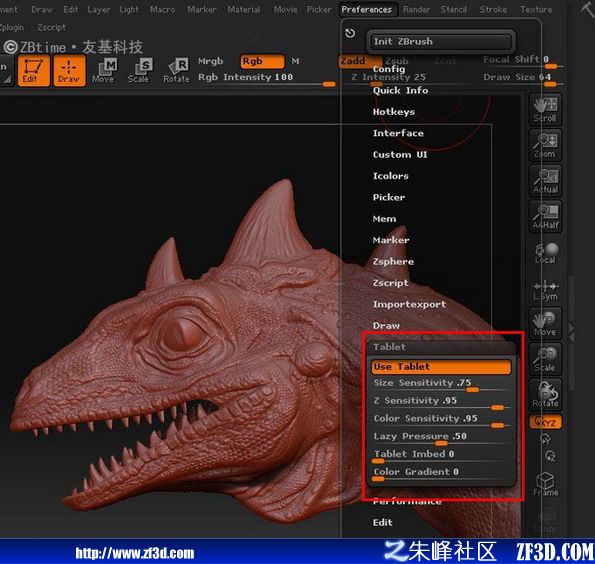Expand the Interface section
This screenshot has width=595, height=564.
398,133
